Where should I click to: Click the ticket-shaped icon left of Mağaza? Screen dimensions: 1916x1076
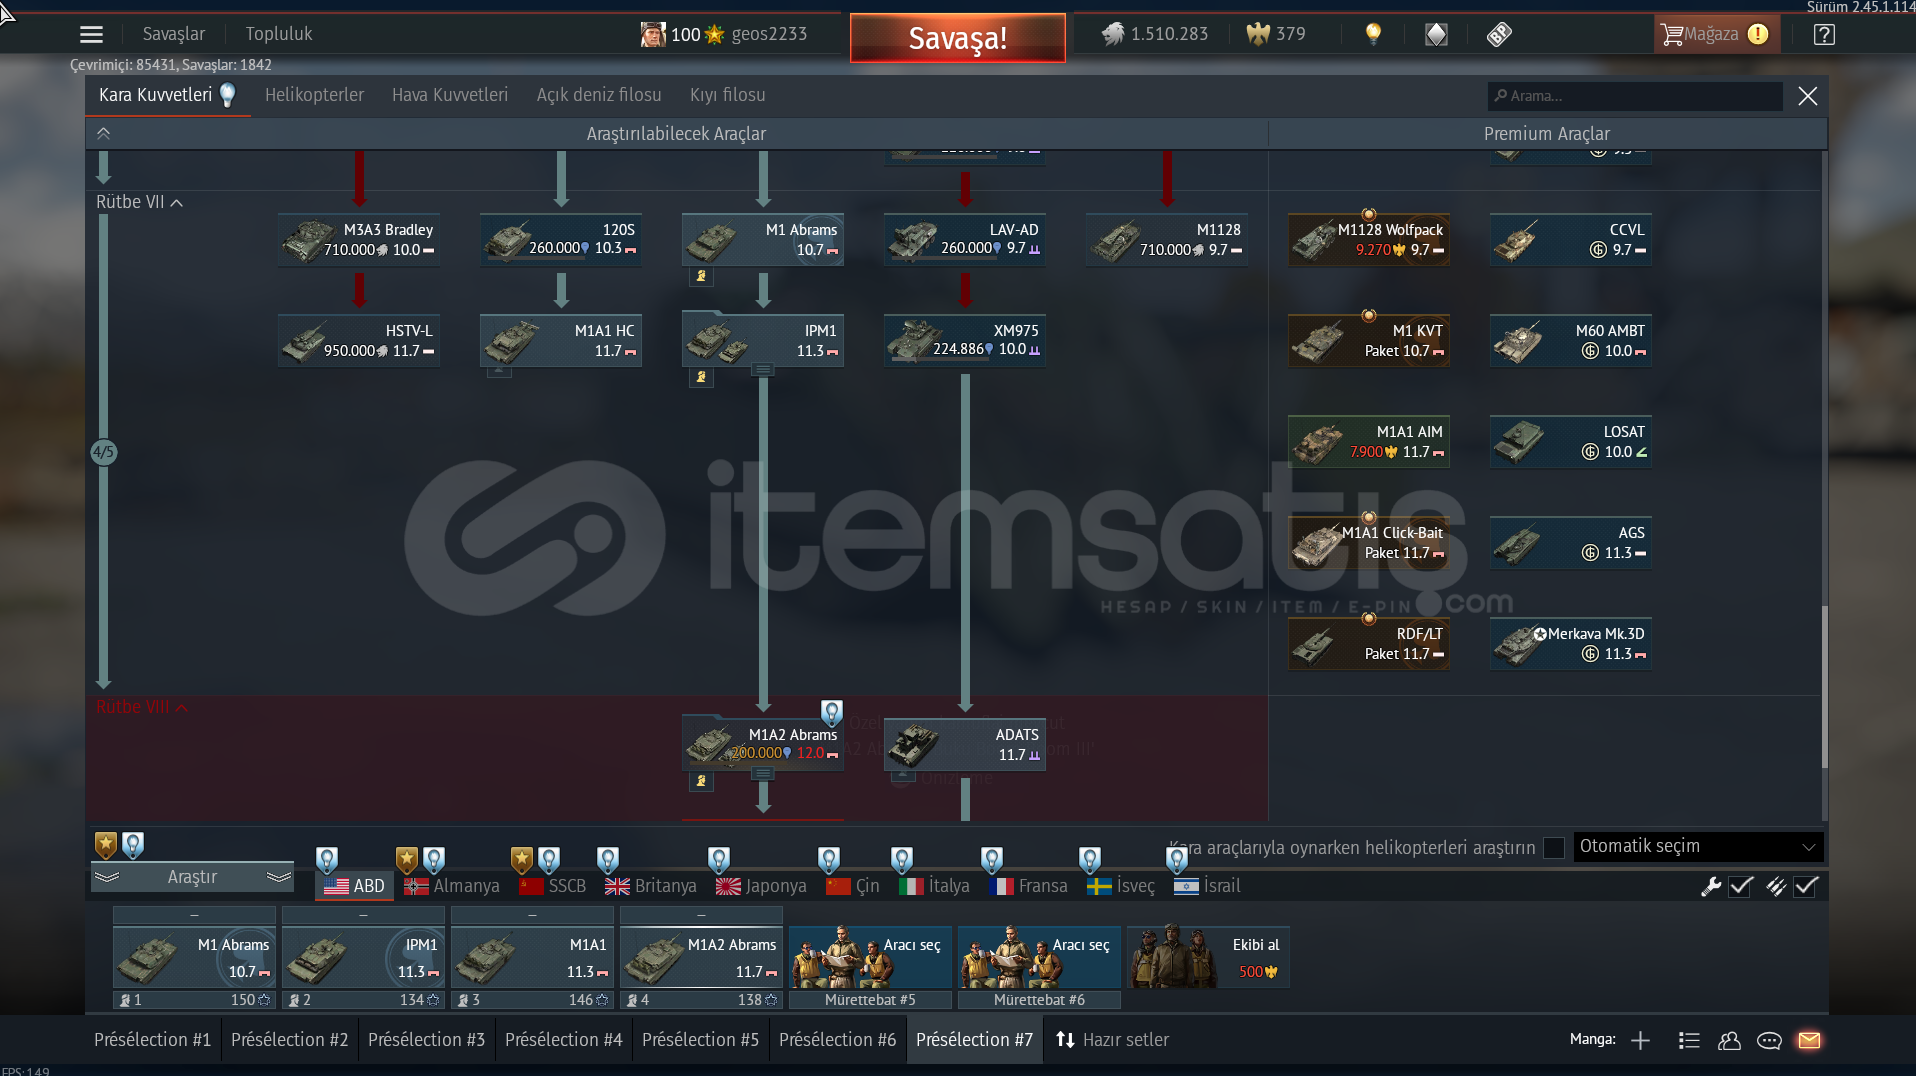click(x=1499, y=34)
